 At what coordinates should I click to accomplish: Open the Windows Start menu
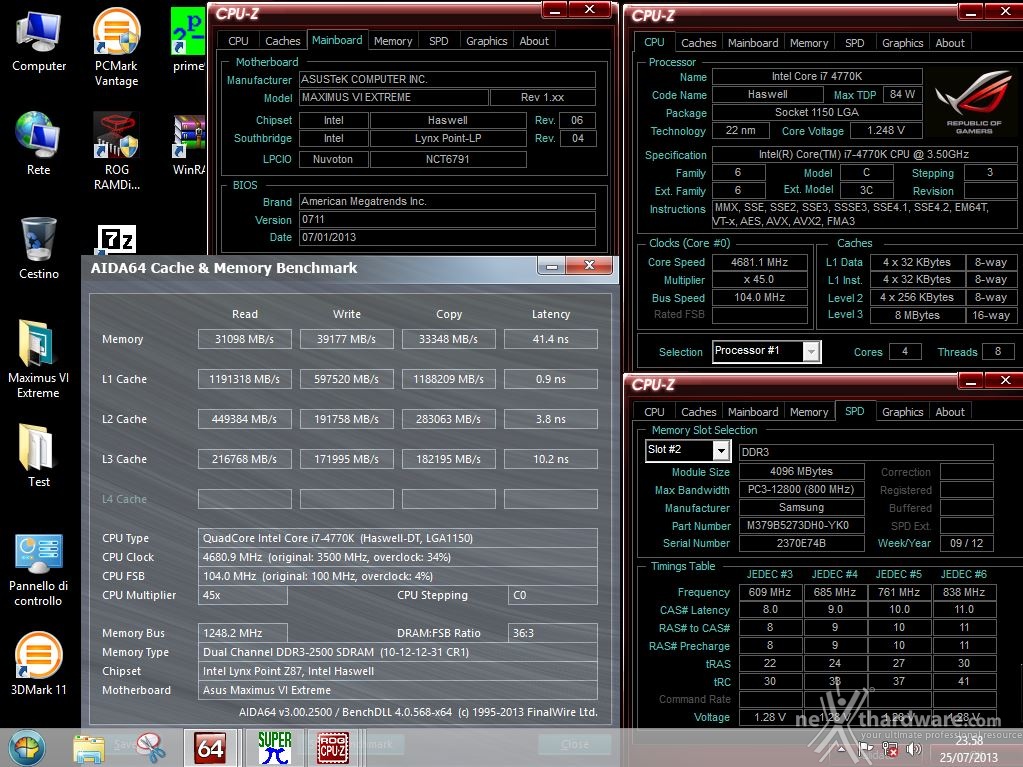pyautogui.click(x=27, y=747)
